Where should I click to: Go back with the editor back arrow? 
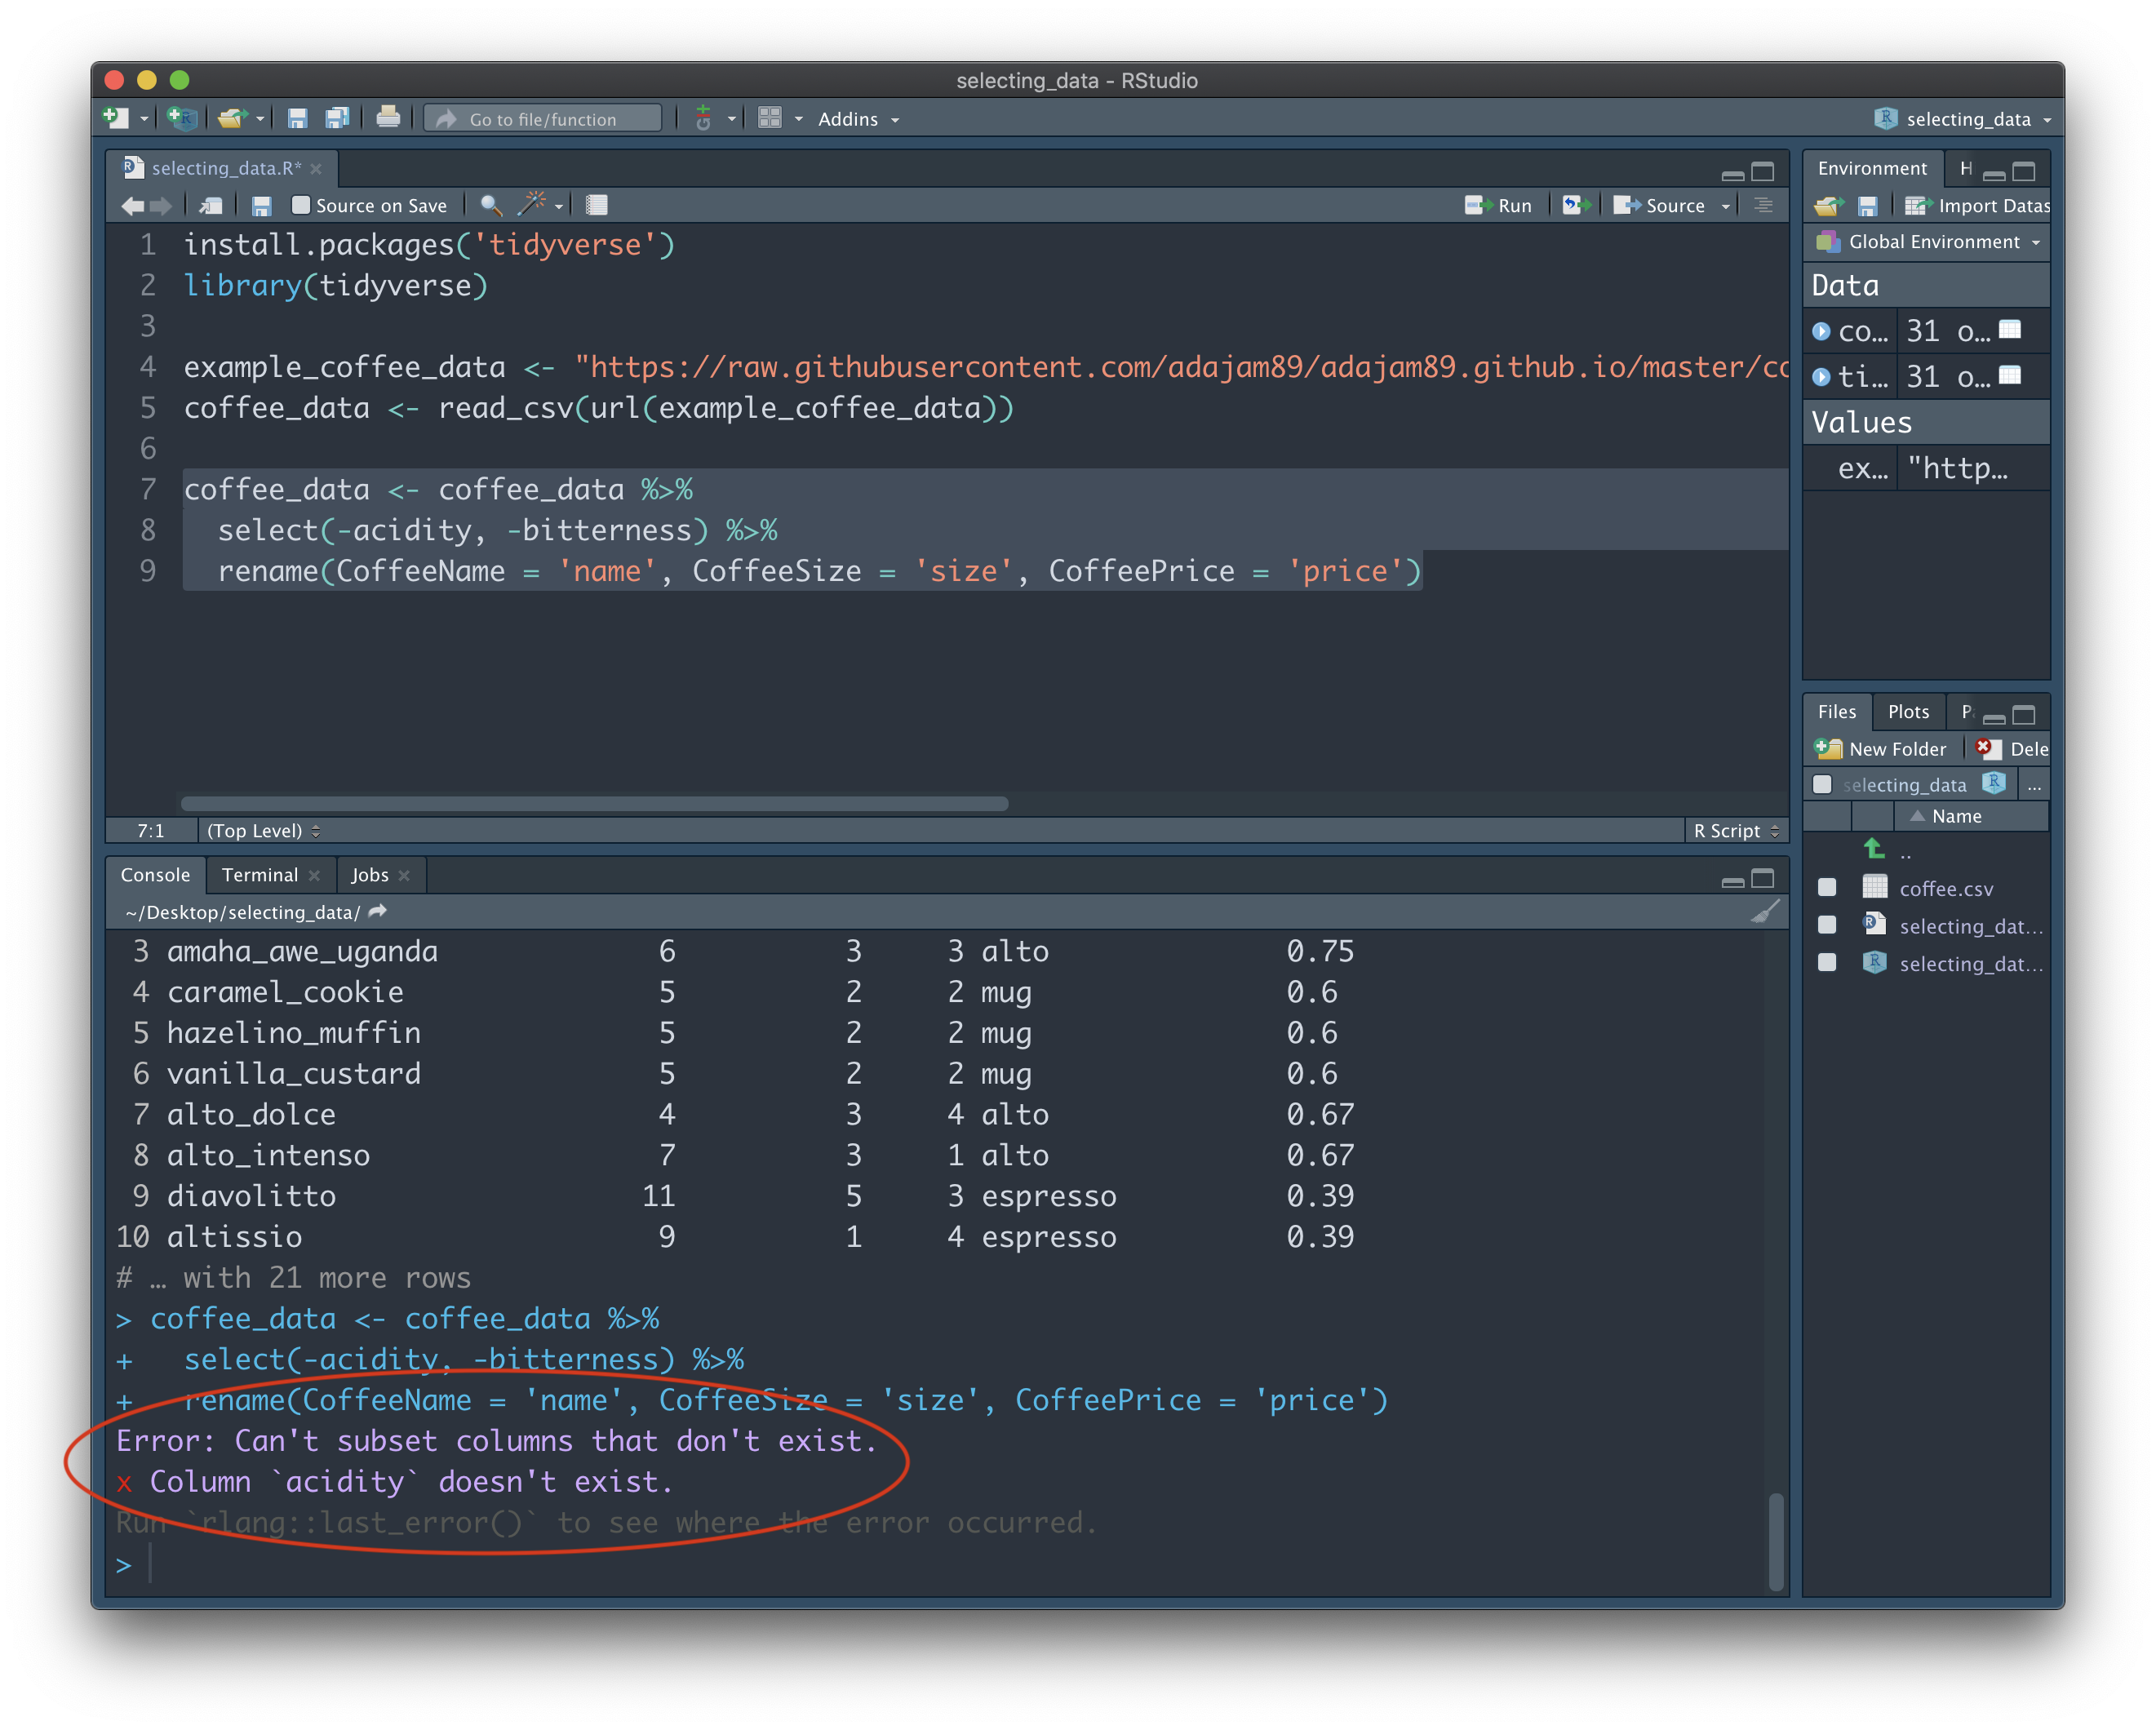click(x=132, y=206)
